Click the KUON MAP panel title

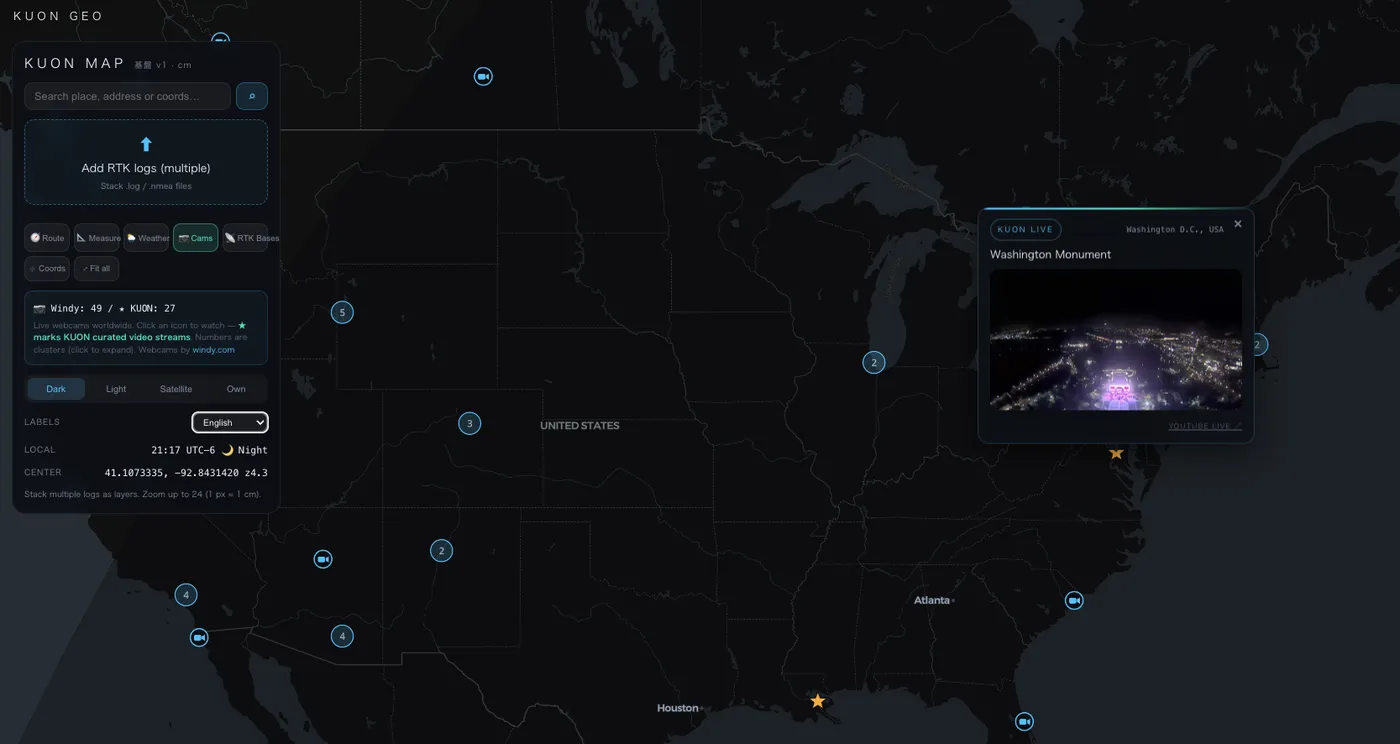click(74, 63)
